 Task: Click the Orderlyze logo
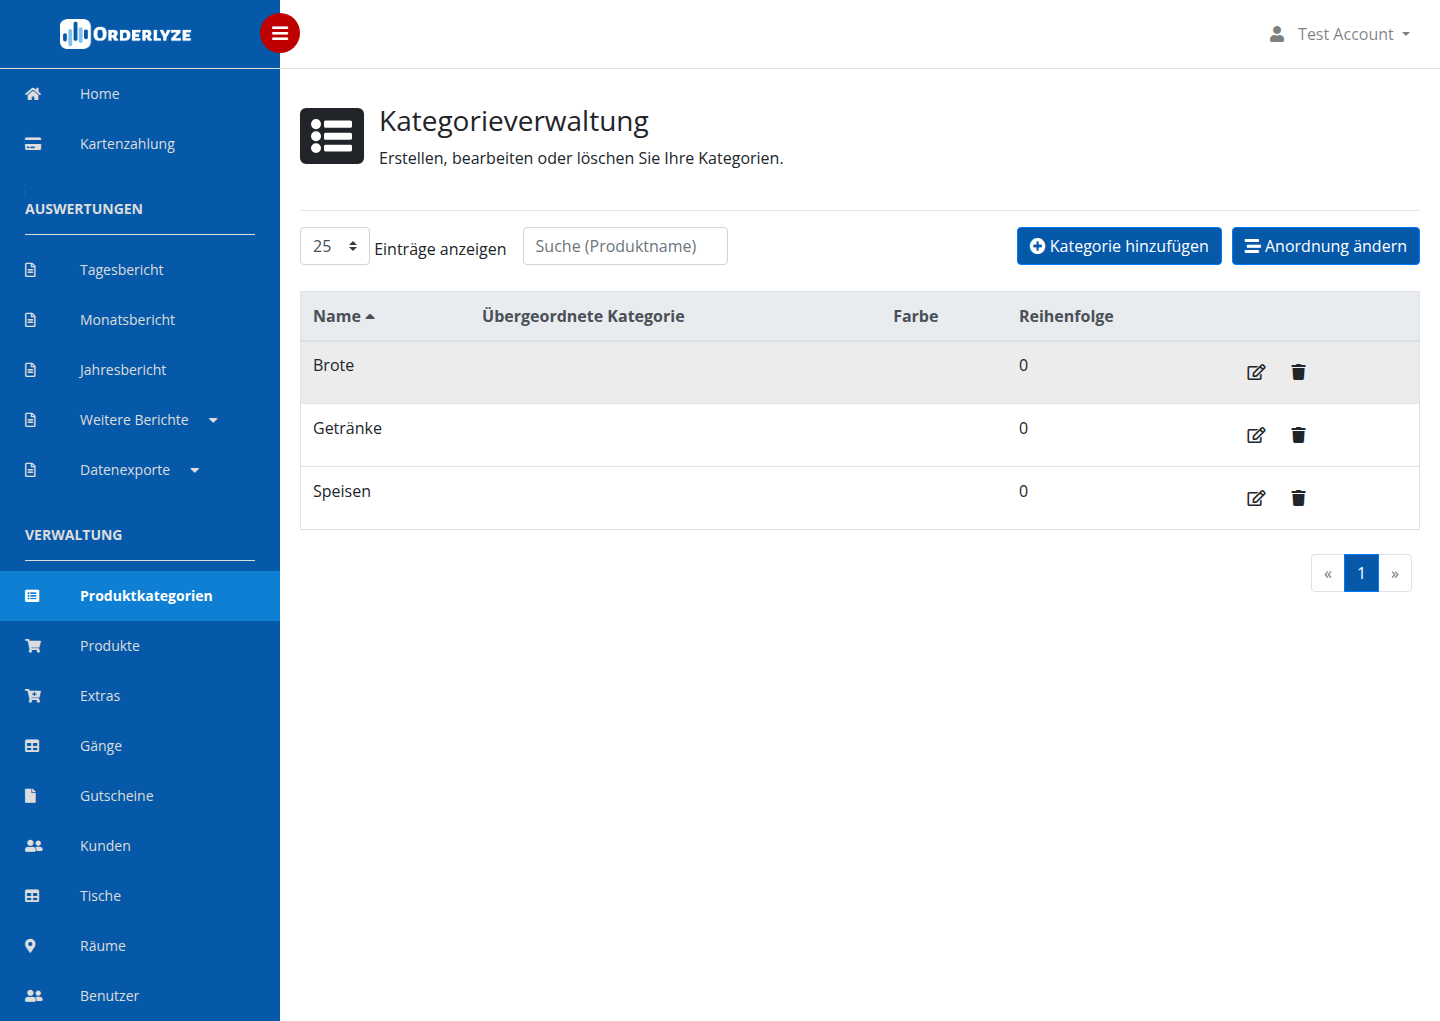pyautogui.click(x=126, y=34)
